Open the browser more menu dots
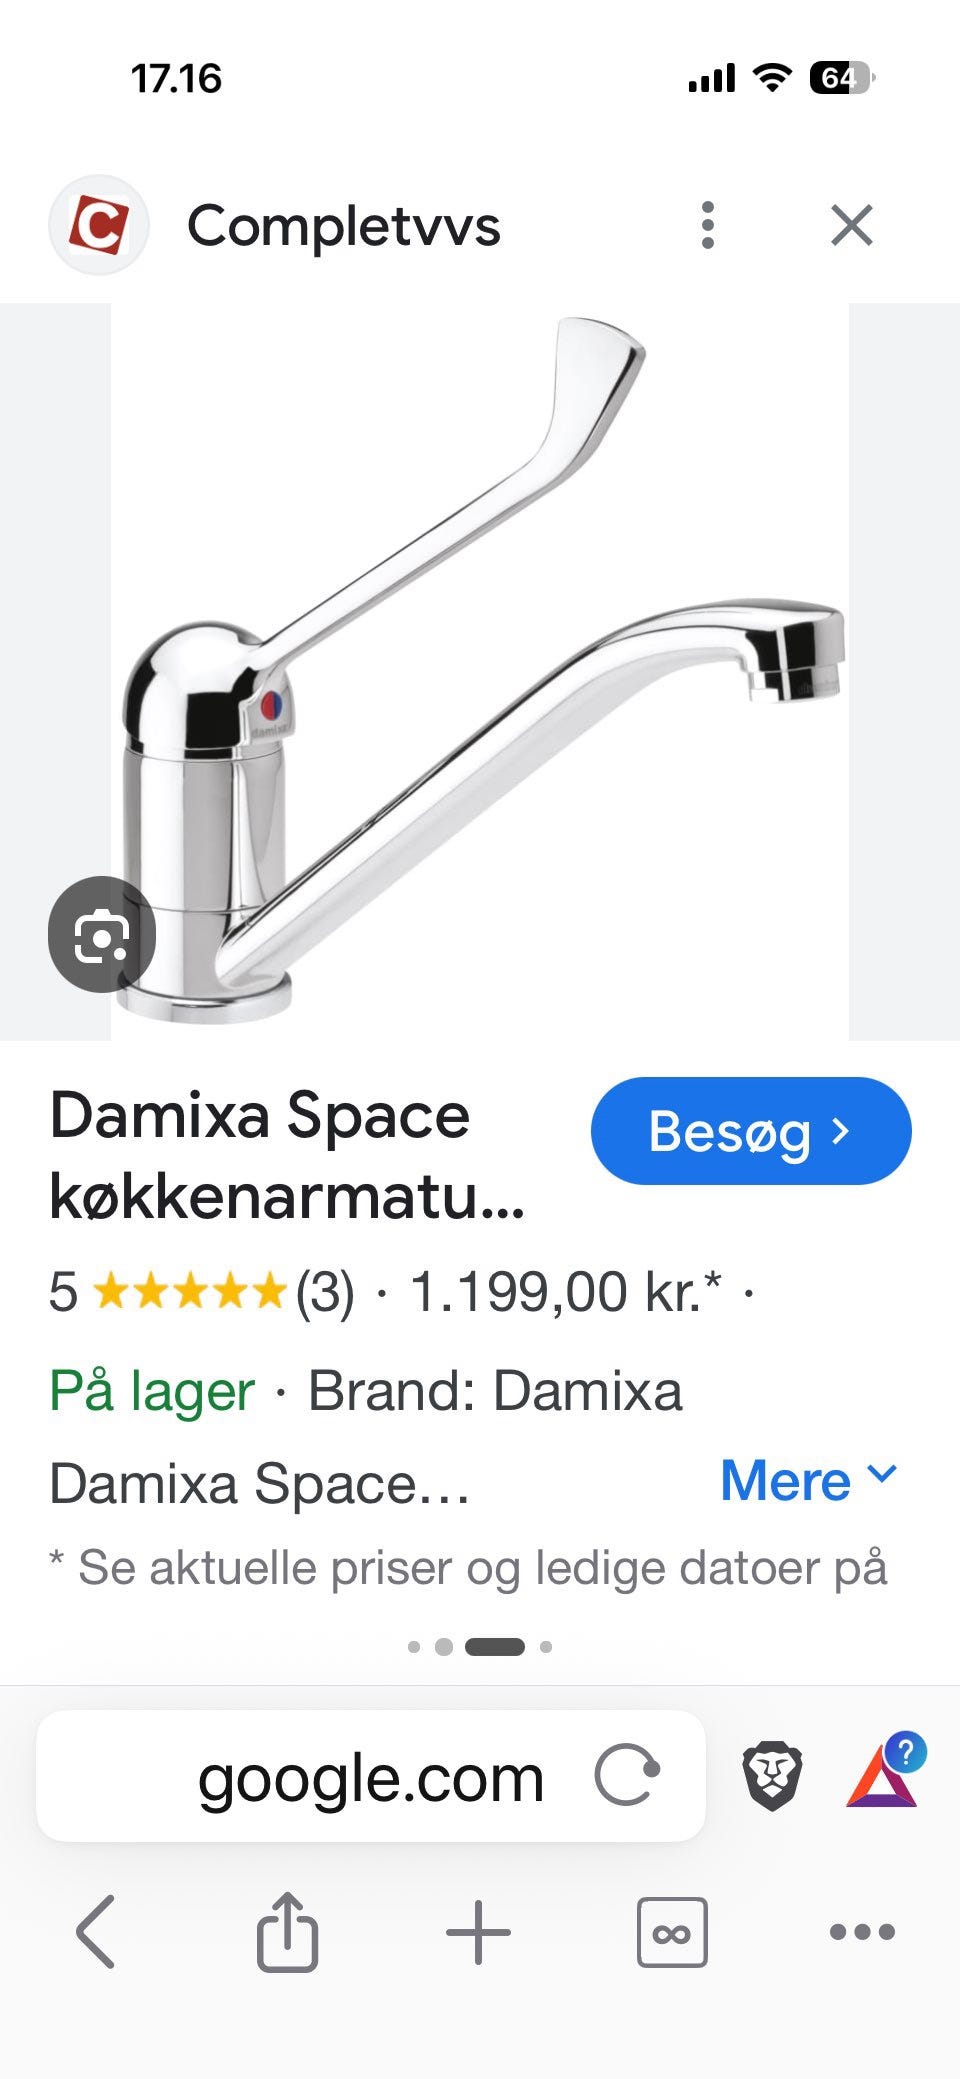960x2079 pixels. tap(862, 1932)
